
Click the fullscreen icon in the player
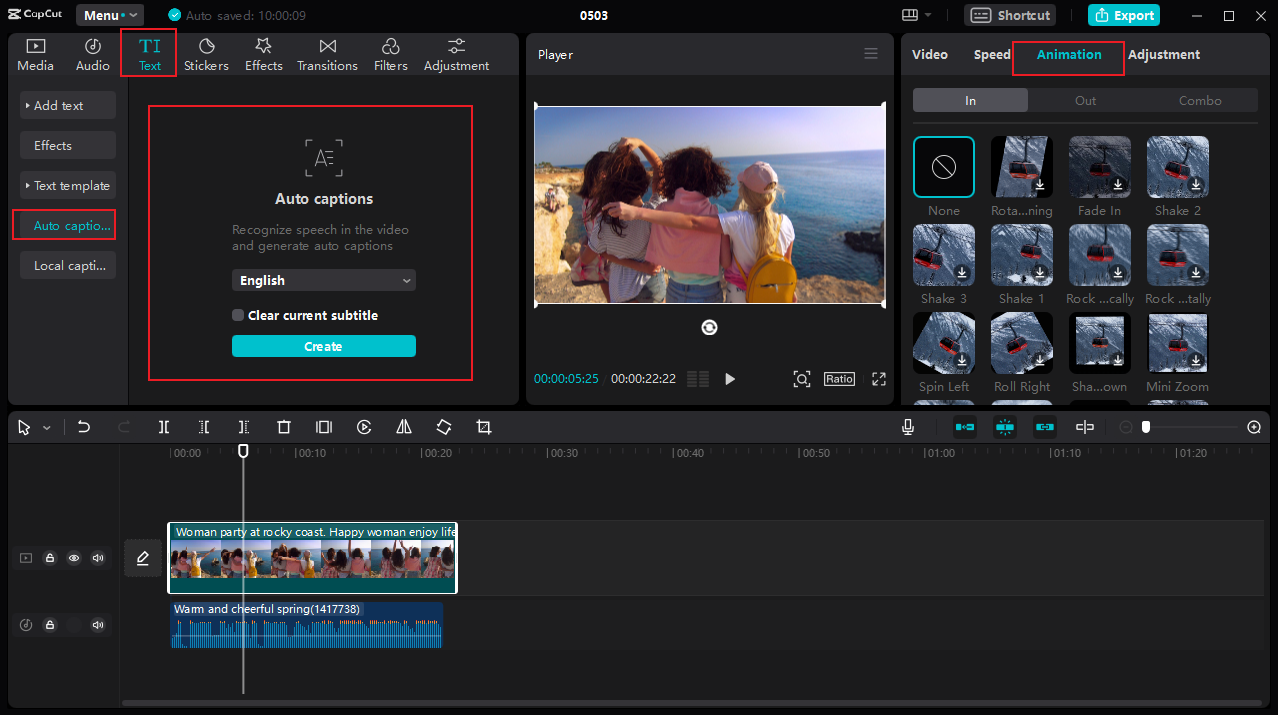[x=879, y=379]
